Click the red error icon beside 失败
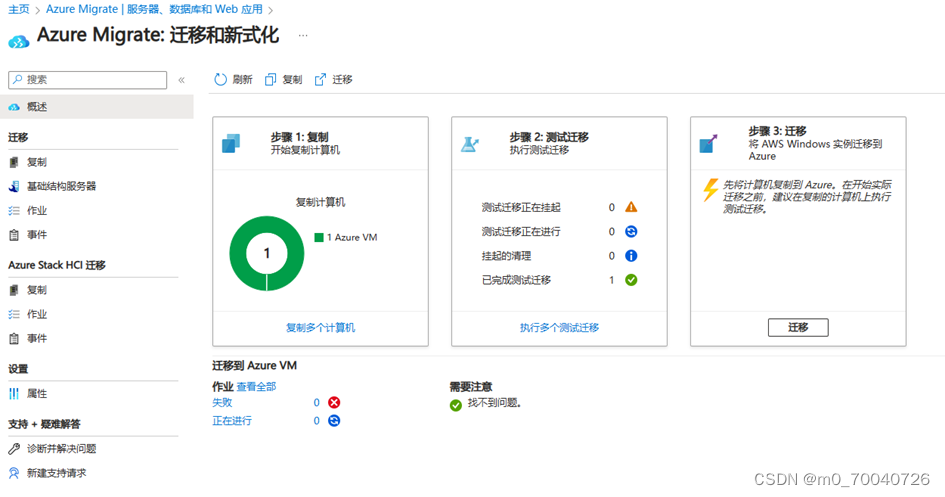Screen dimensions: 945x497 coord(334,402)
